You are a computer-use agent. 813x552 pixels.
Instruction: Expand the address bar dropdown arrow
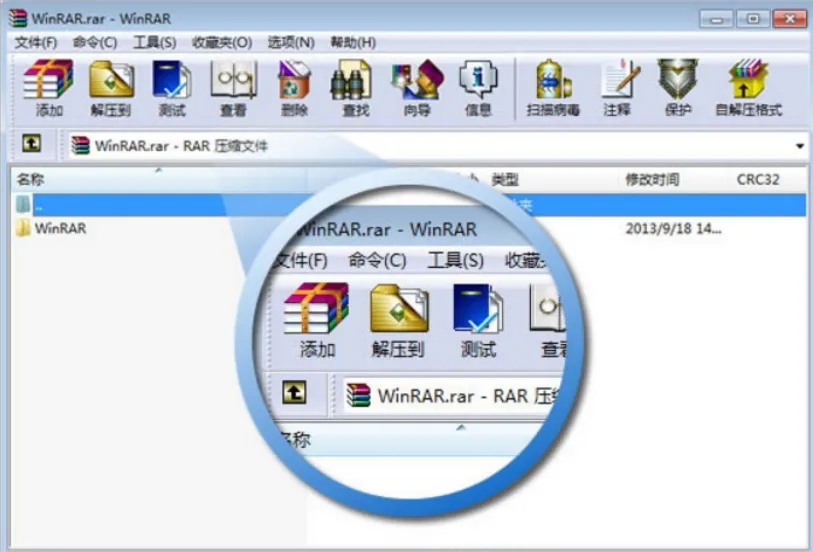coord(800,146)
